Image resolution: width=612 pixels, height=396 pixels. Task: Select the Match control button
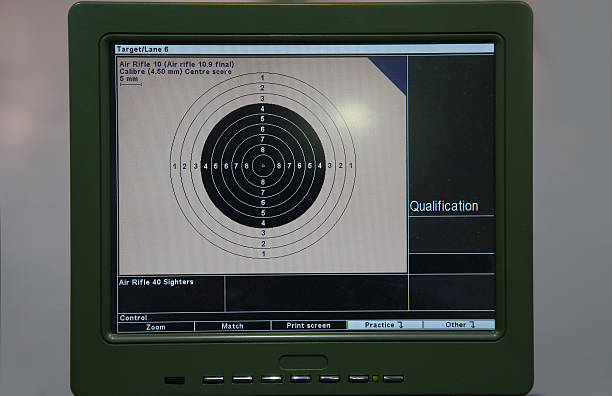[x=232, y=326]
